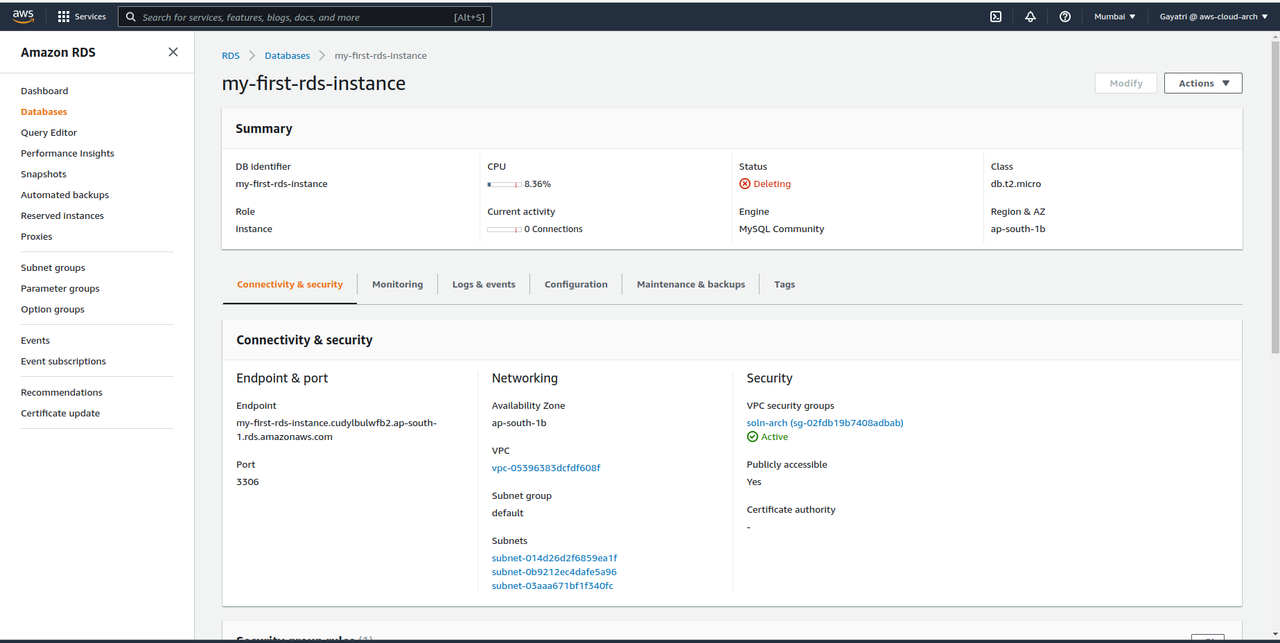Open Subnet groups in the sidebar

[x=53, y=268]
